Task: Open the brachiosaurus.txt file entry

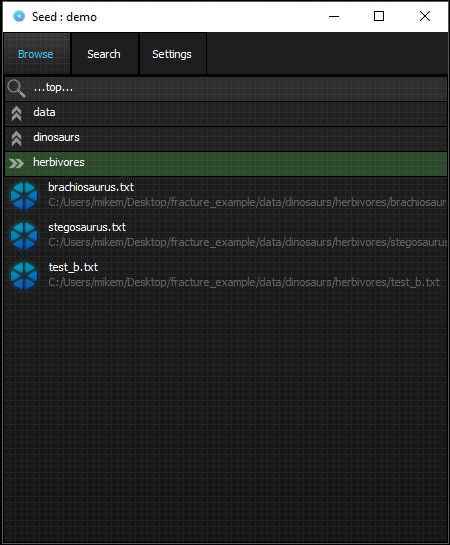Action: point(226,195)
